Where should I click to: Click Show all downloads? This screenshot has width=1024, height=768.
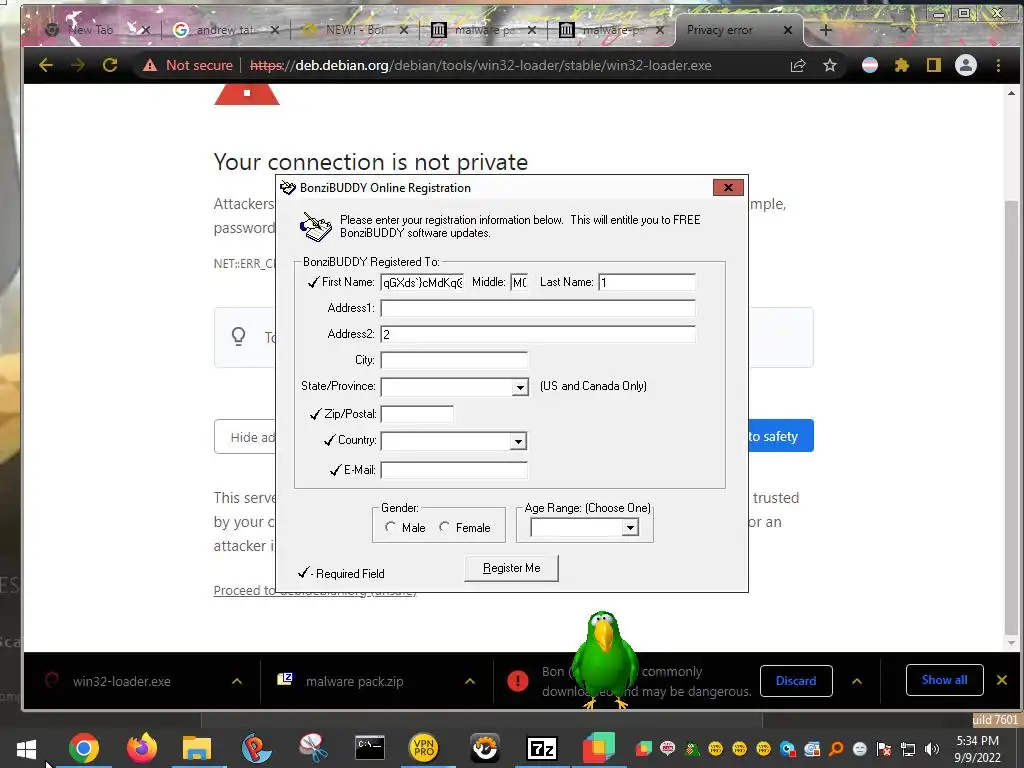[944, 680]
